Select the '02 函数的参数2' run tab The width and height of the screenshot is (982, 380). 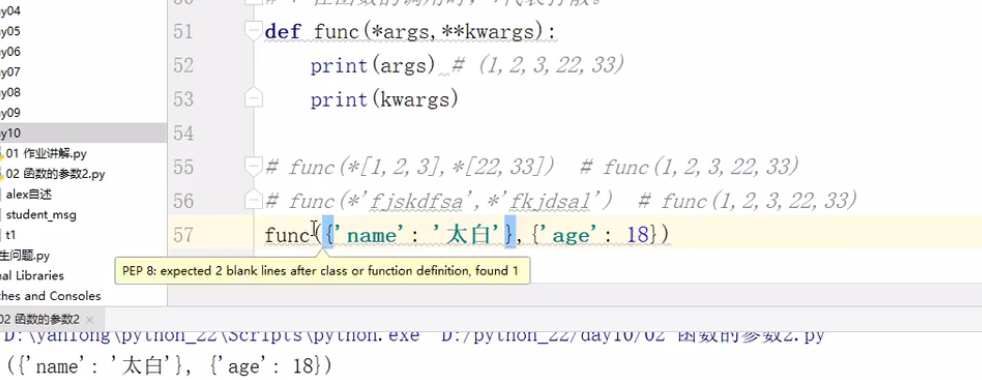(x=39, y=319)
